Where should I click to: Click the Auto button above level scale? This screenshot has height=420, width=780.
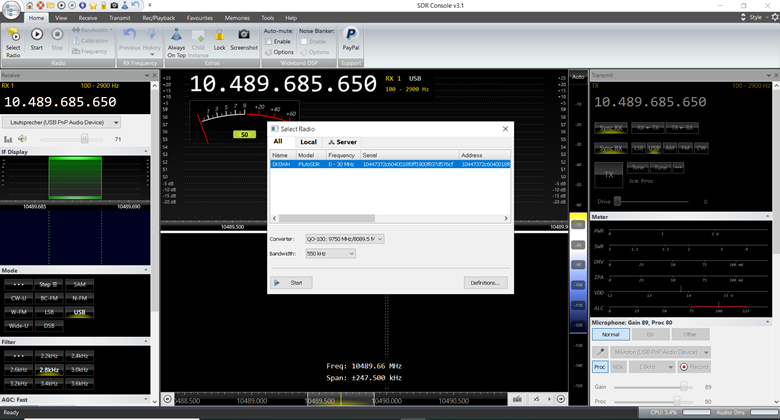coord(578,77)
